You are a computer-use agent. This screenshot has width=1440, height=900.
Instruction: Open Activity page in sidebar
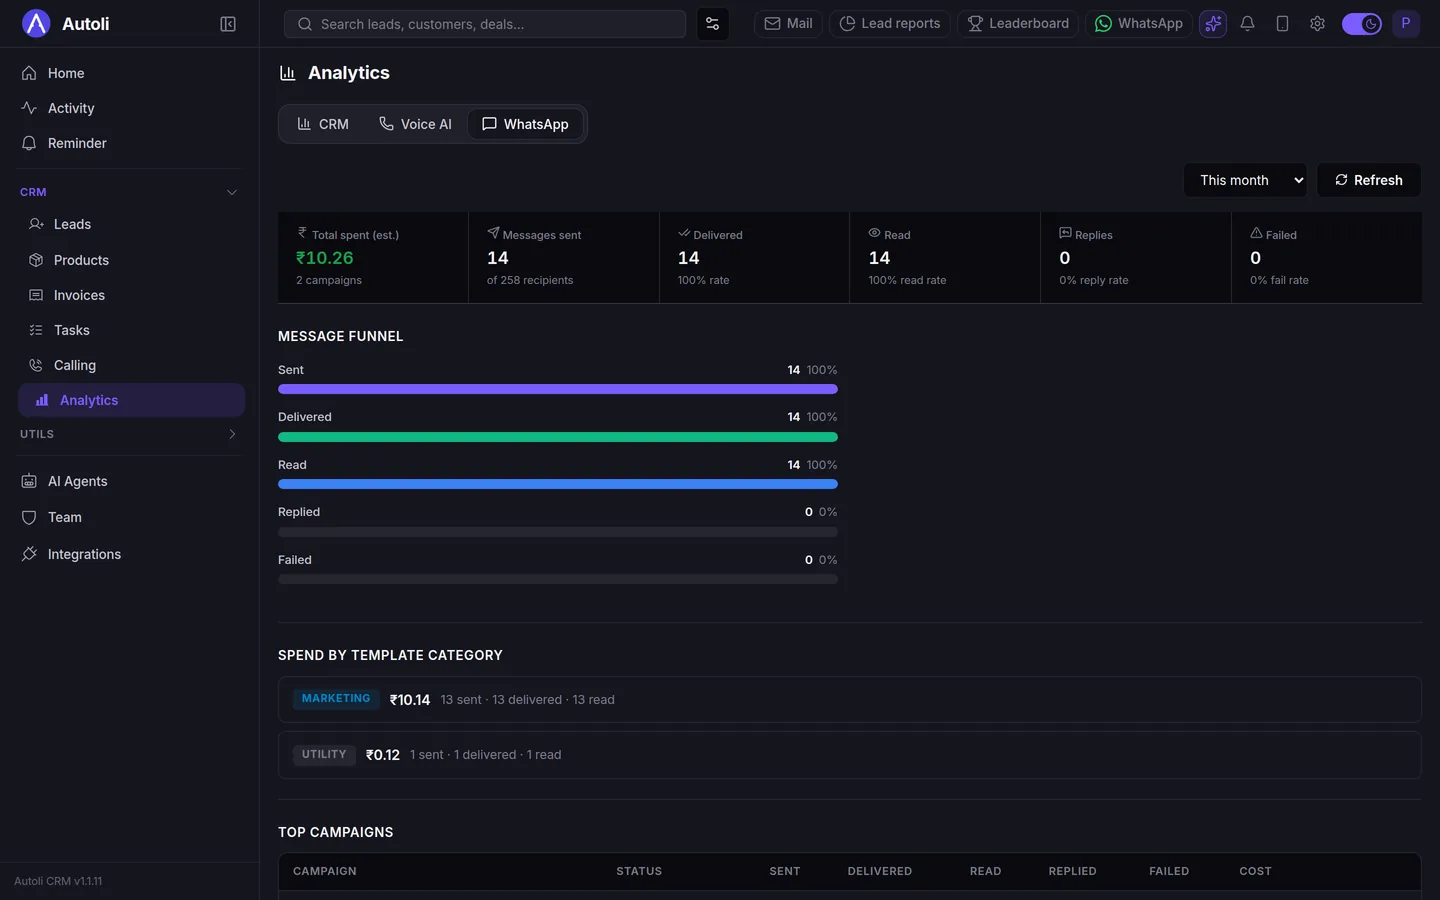[131, 108]
